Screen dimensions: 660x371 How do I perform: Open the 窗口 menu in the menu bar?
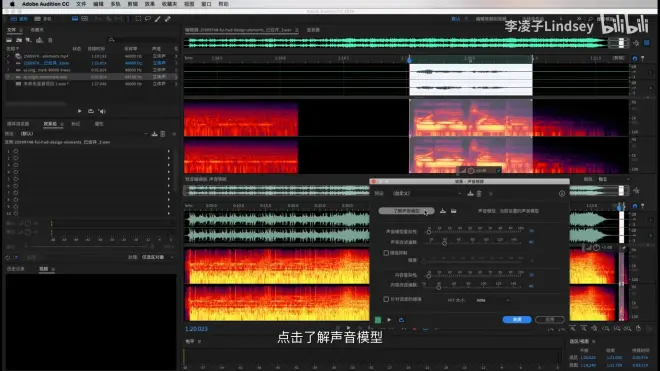[x=206, y=4]
